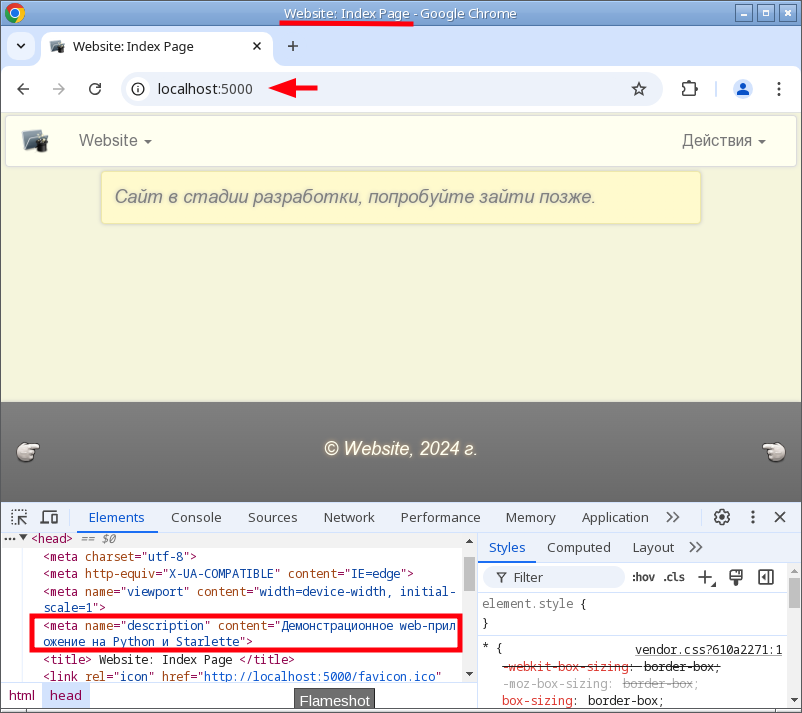Focus the styles Filter field
The height and width of the screenshot is (713, 802).
[554, 577]
